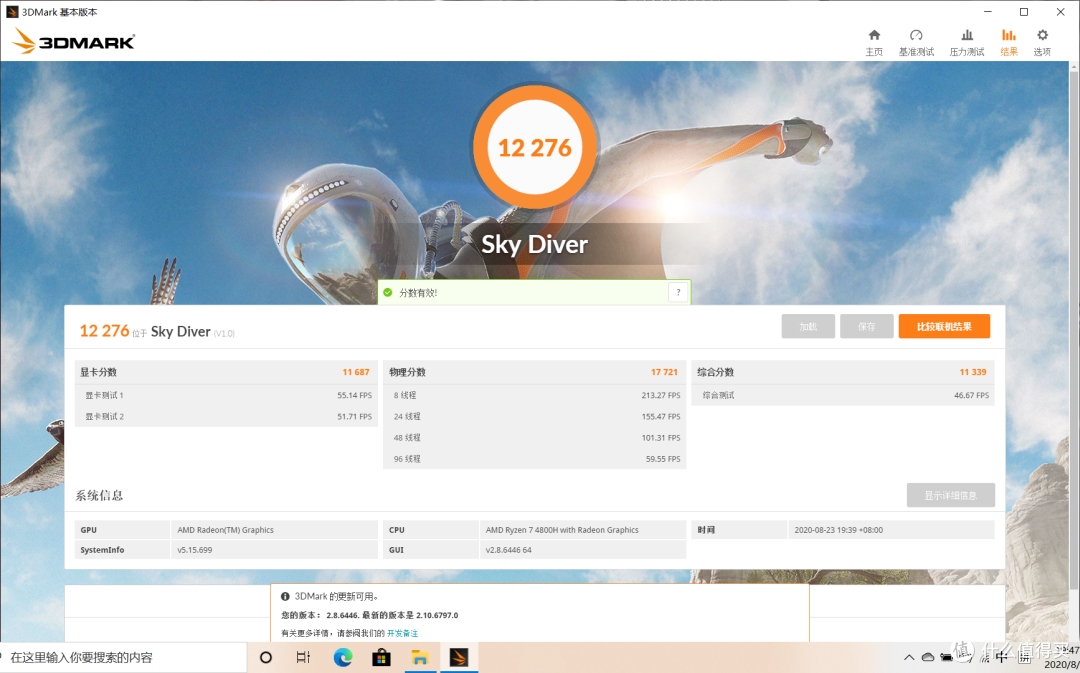1080x673 pixels.
Task: Click the Windows search box
Action: pos(123,657)
